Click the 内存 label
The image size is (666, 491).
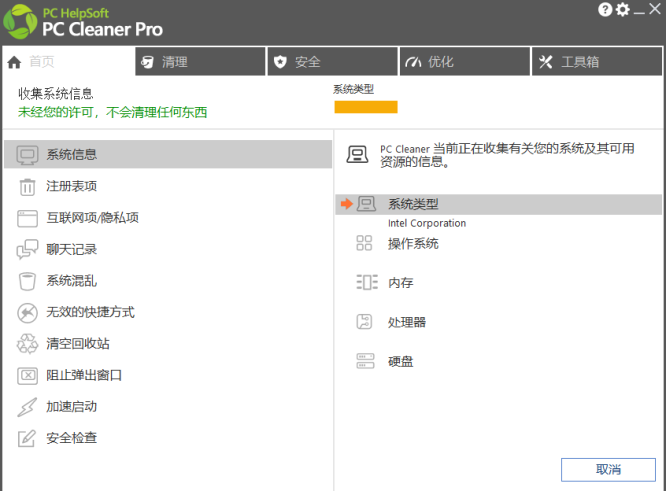pyautogui.click(x=401, y=283)
